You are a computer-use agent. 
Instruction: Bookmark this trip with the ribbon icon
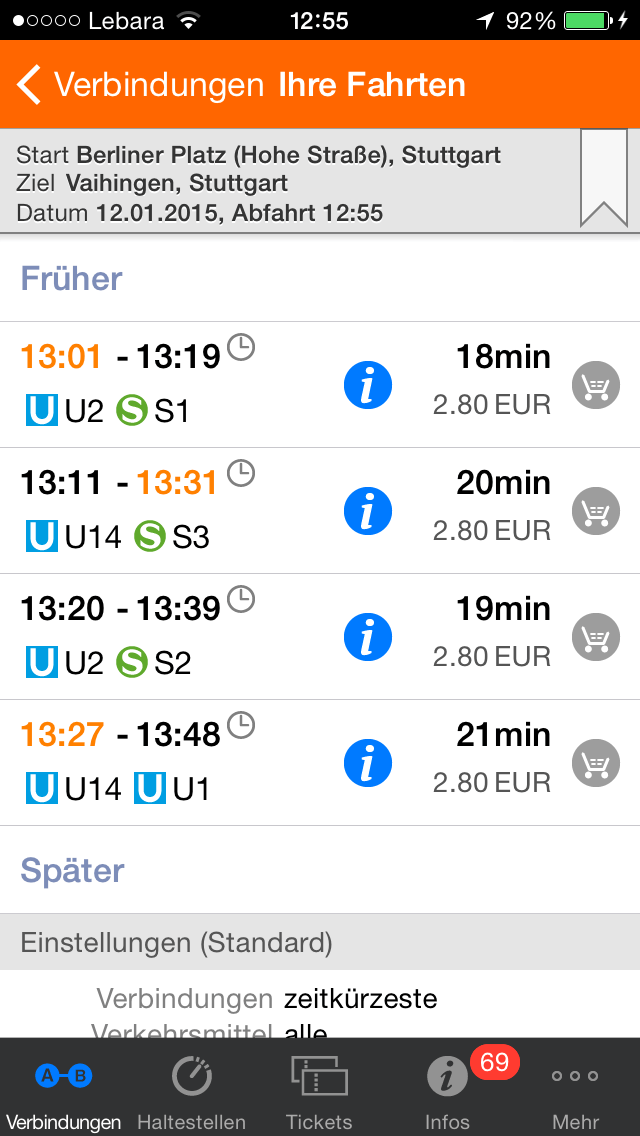pyautogui.click(x=604, y=179)
